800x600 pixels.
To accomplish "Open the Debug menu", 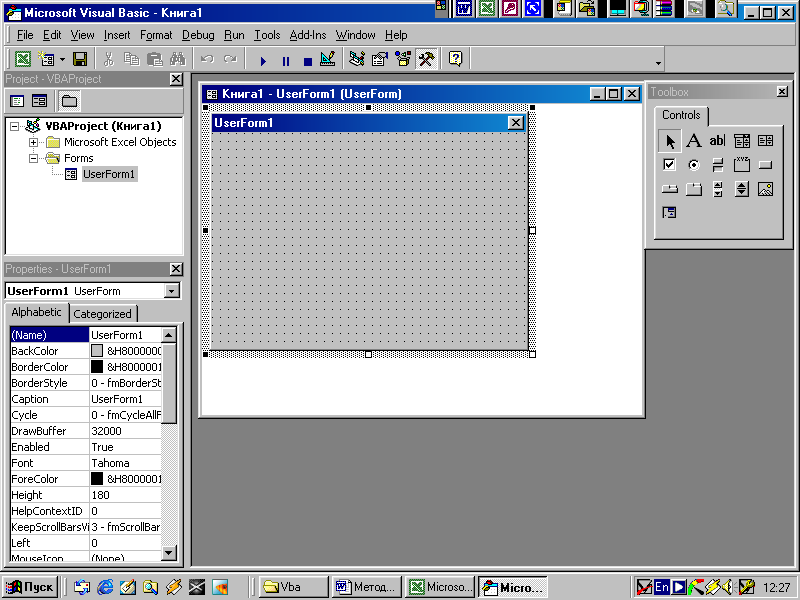I will (198, 35).
